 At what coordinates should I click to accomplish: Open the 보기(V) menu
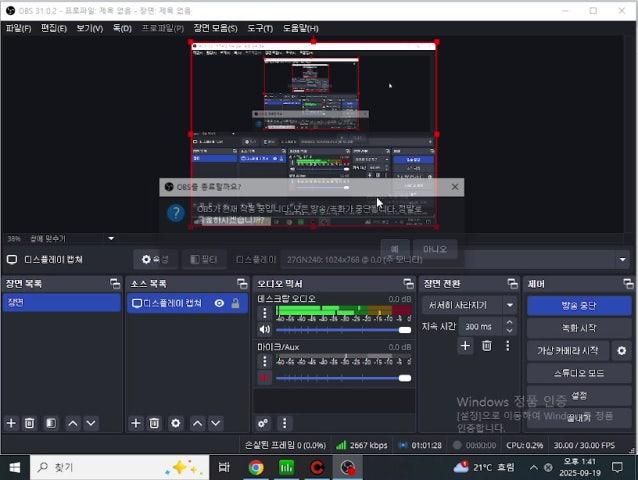(90, 28)
